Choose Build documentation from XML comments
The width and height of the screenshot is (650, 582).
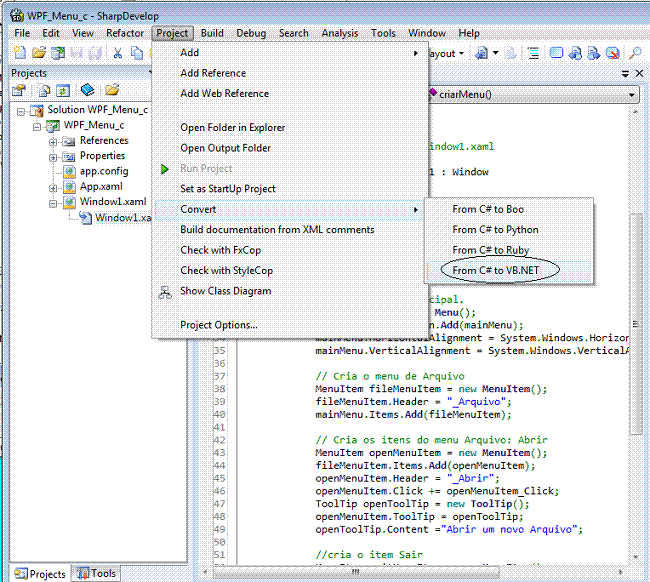point(289,230)
